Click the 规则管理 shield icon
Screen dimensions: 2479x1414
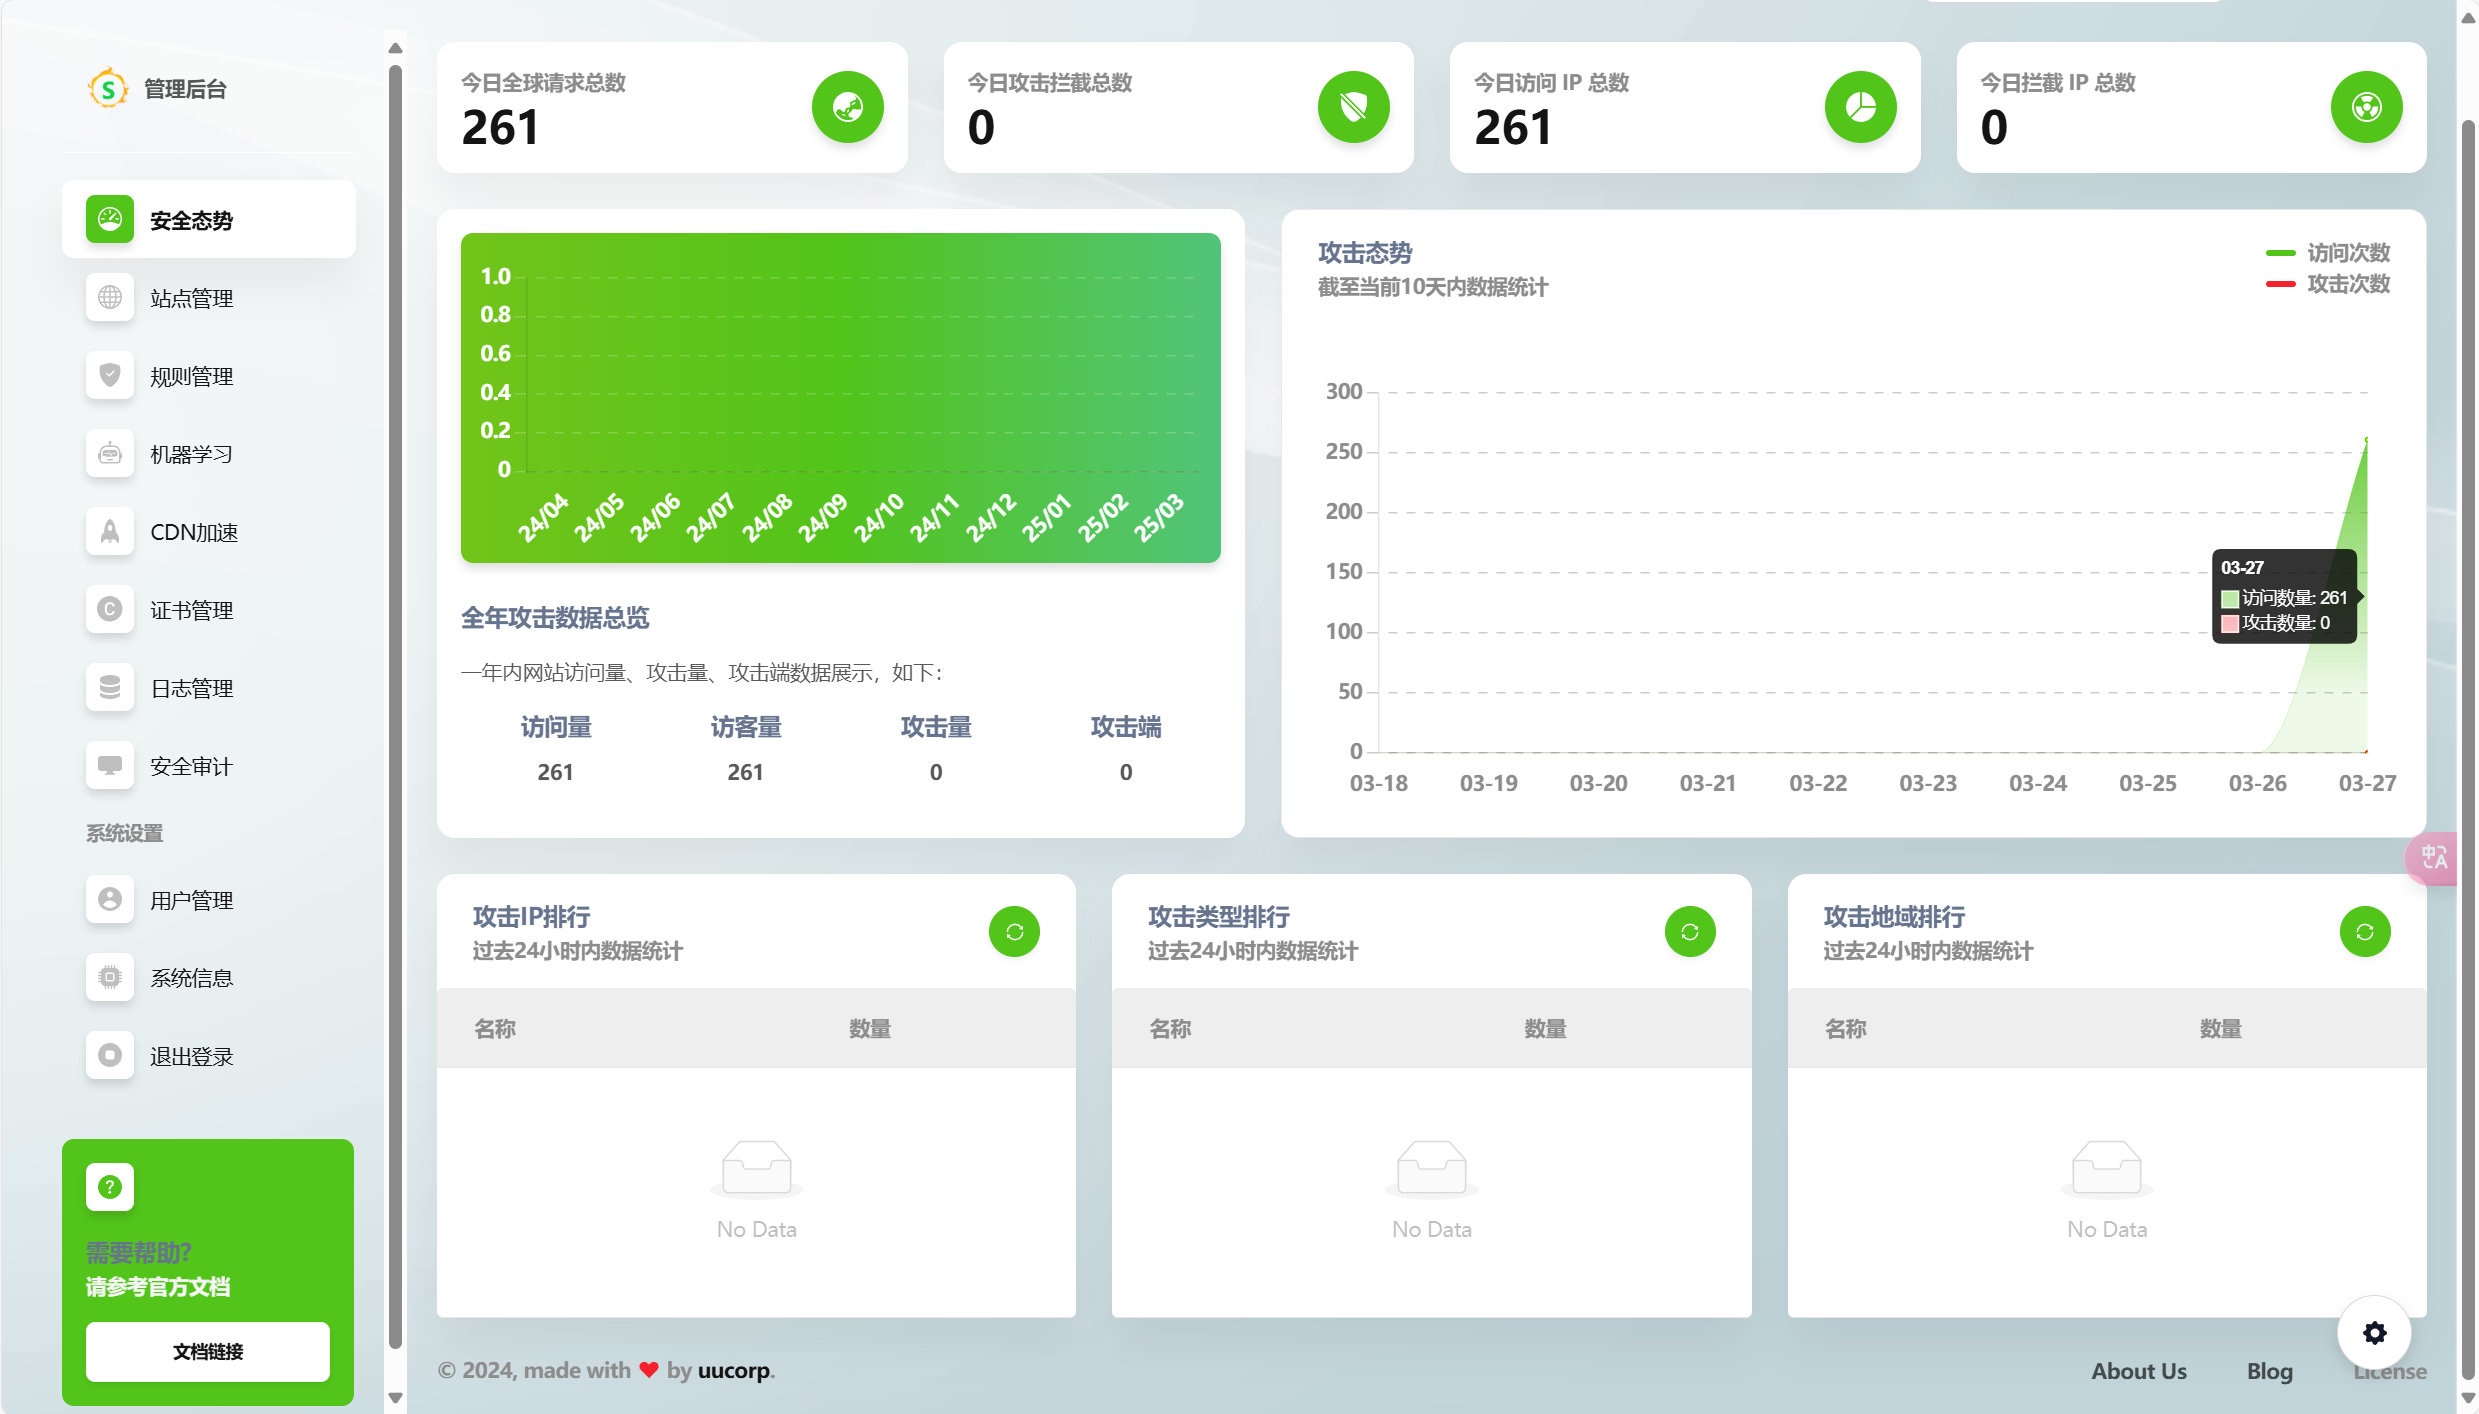point(110,376)
